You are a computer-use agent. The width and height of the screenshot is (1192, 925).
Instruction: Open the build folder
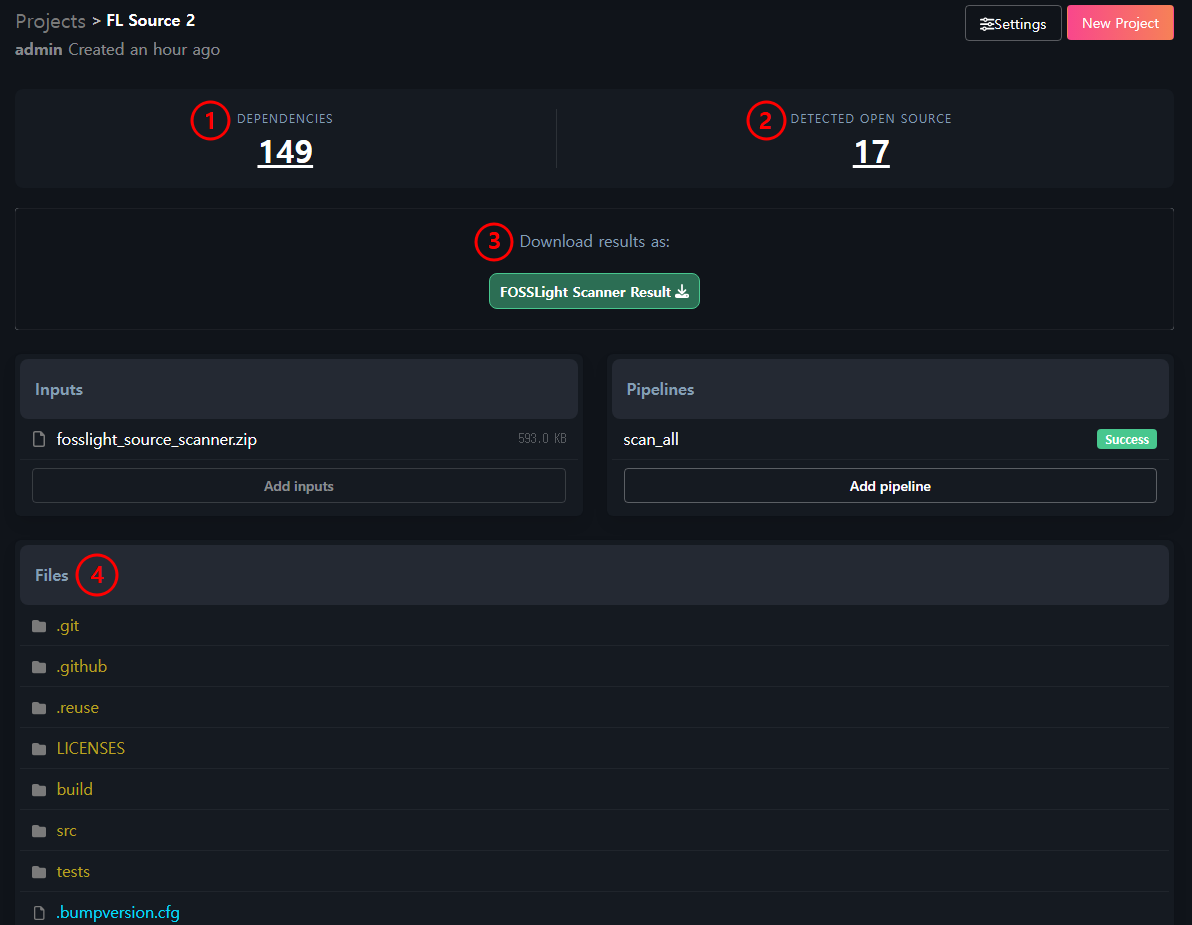tap(74, 790)
